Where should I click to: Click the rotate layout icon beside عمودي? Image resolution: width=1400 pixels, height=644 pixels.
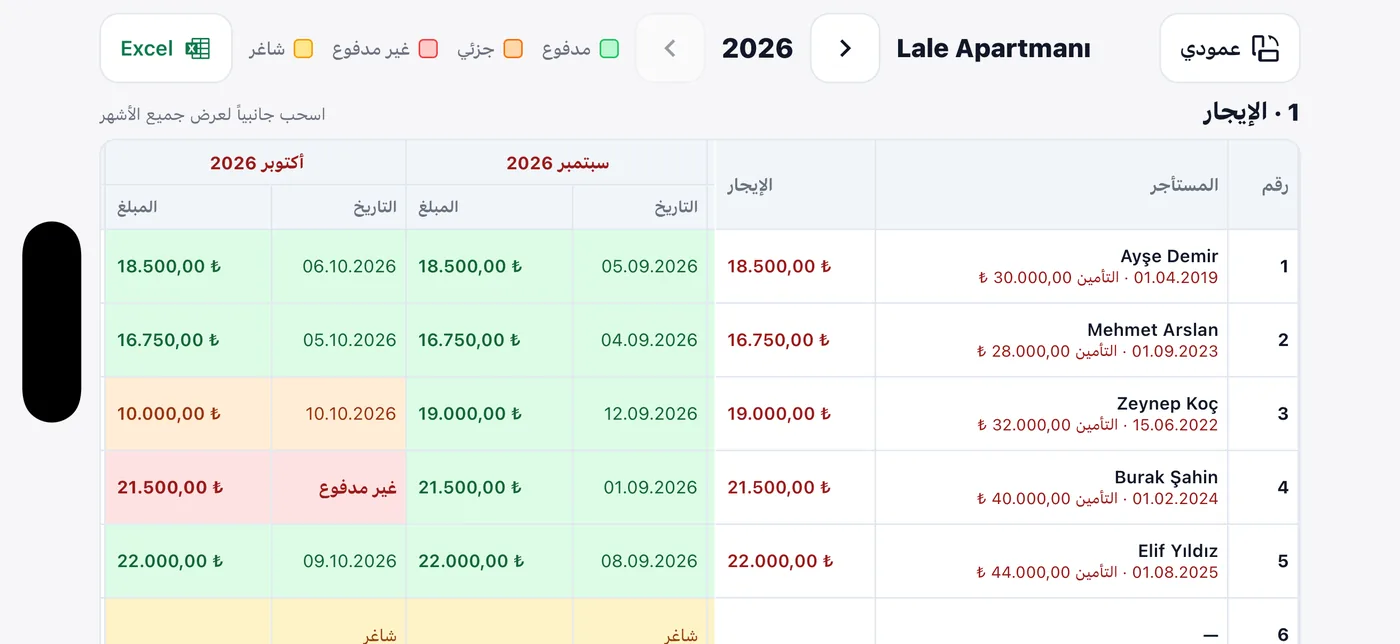coord(1266,48)
